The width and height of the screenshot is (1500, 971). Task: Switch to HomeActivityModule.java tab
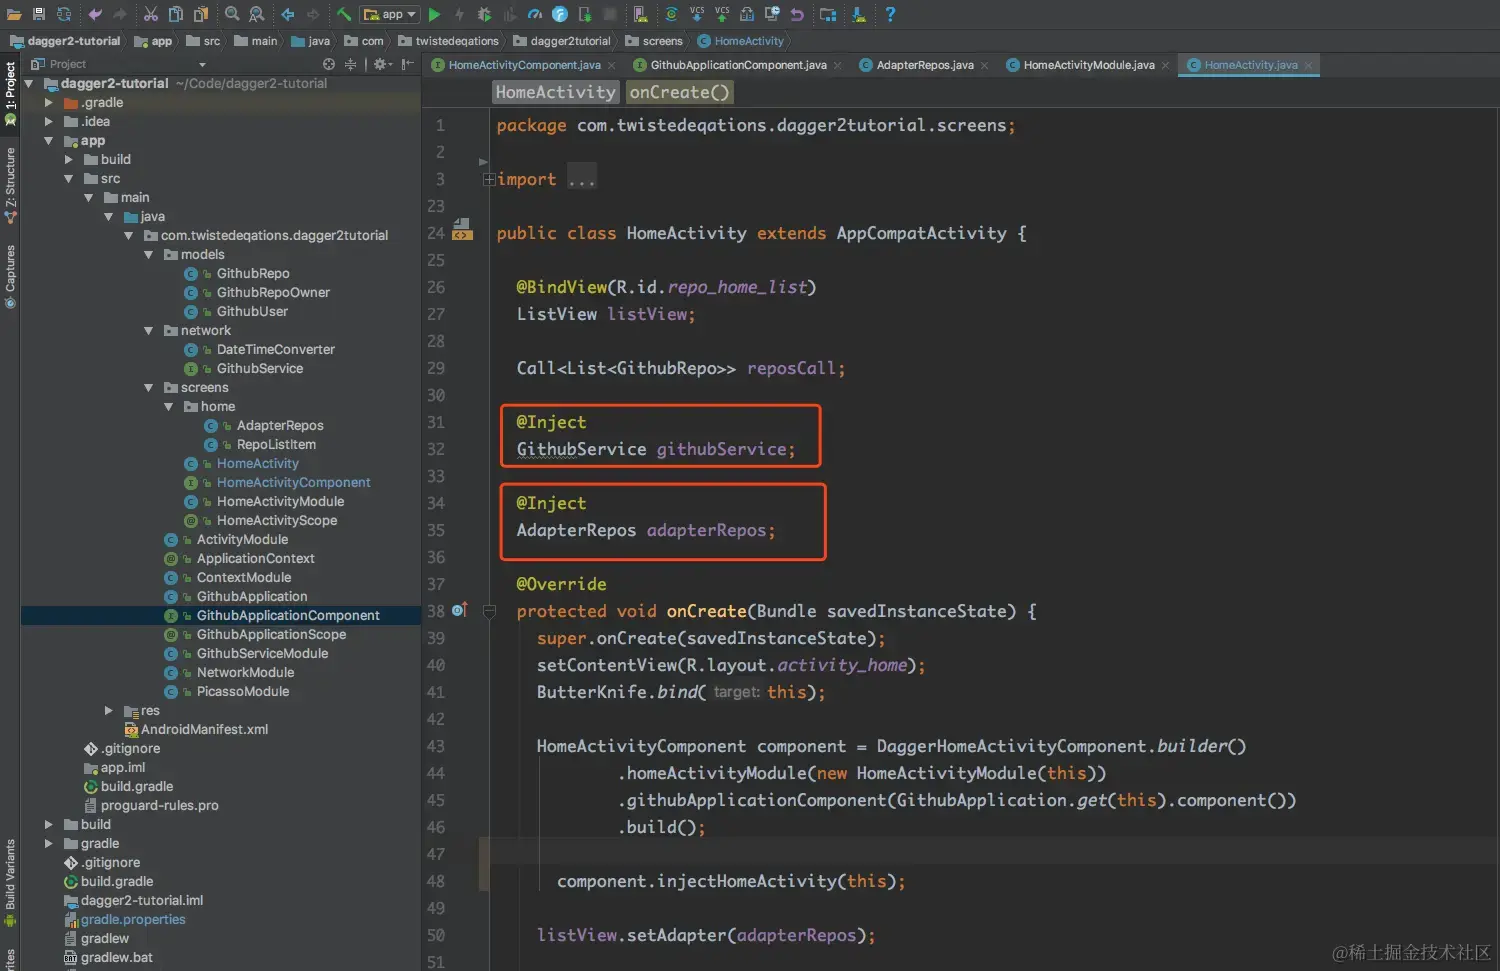[x=1088, y=65]
